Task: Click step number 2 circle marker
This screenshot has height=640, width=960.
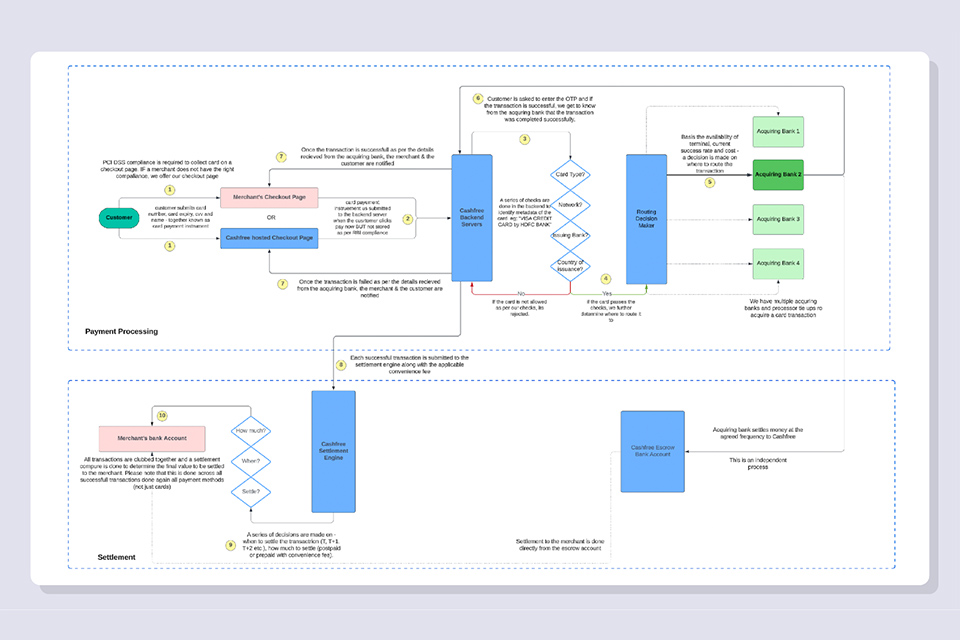Action: (x=407, y=218)
